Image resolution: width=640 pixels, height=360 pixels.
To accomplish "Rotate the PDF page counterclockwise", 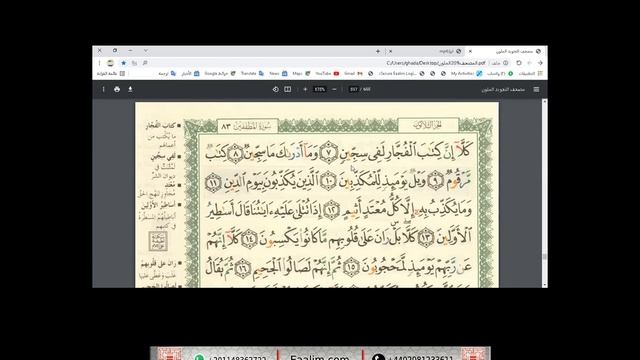I will point(276,89).
